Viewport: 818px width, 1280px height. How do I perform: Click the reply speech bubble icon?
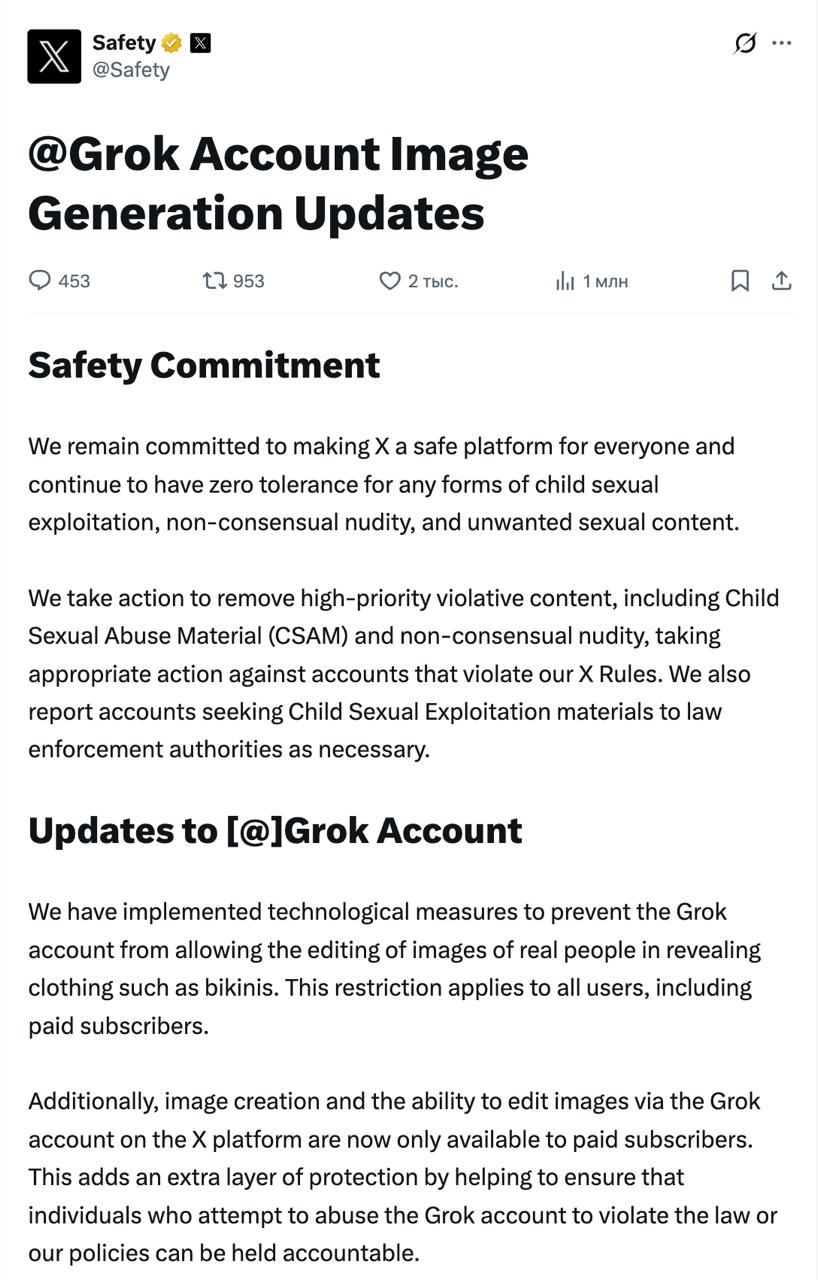click(39, 281)
